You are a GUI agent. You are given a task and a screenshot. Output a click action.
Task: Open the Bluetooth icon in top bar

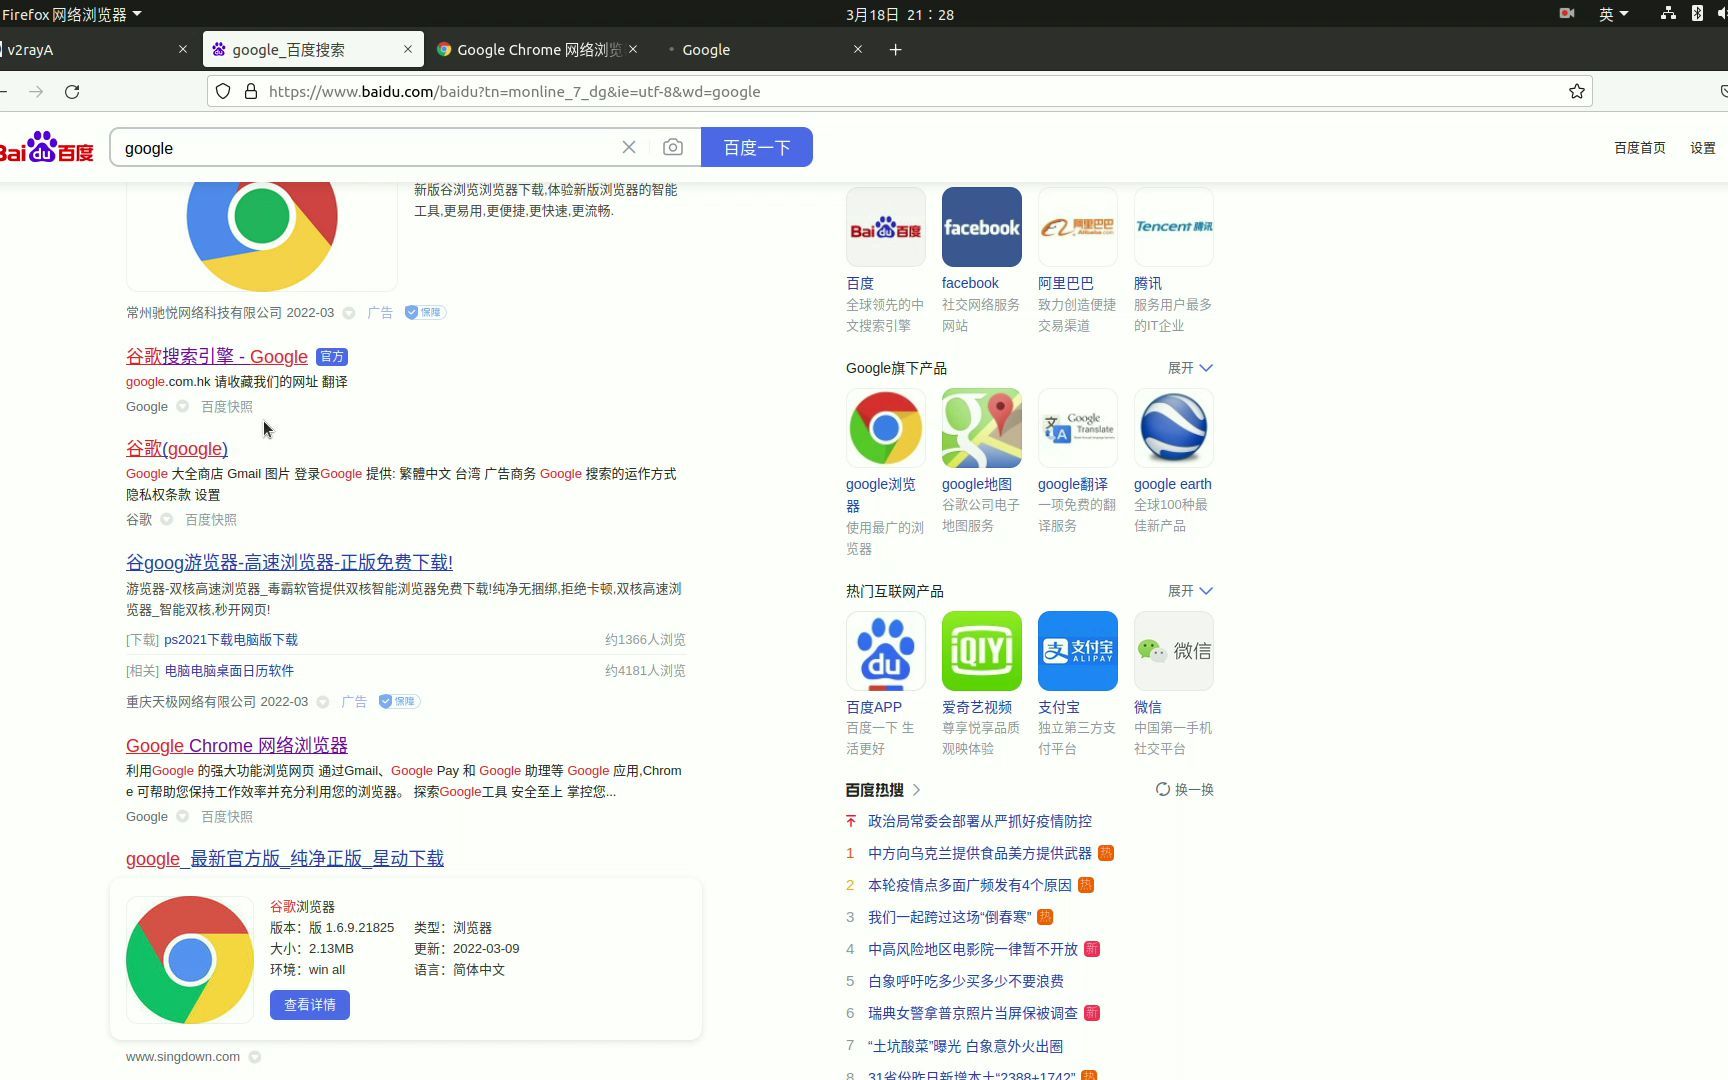(x=1697, y=14)
